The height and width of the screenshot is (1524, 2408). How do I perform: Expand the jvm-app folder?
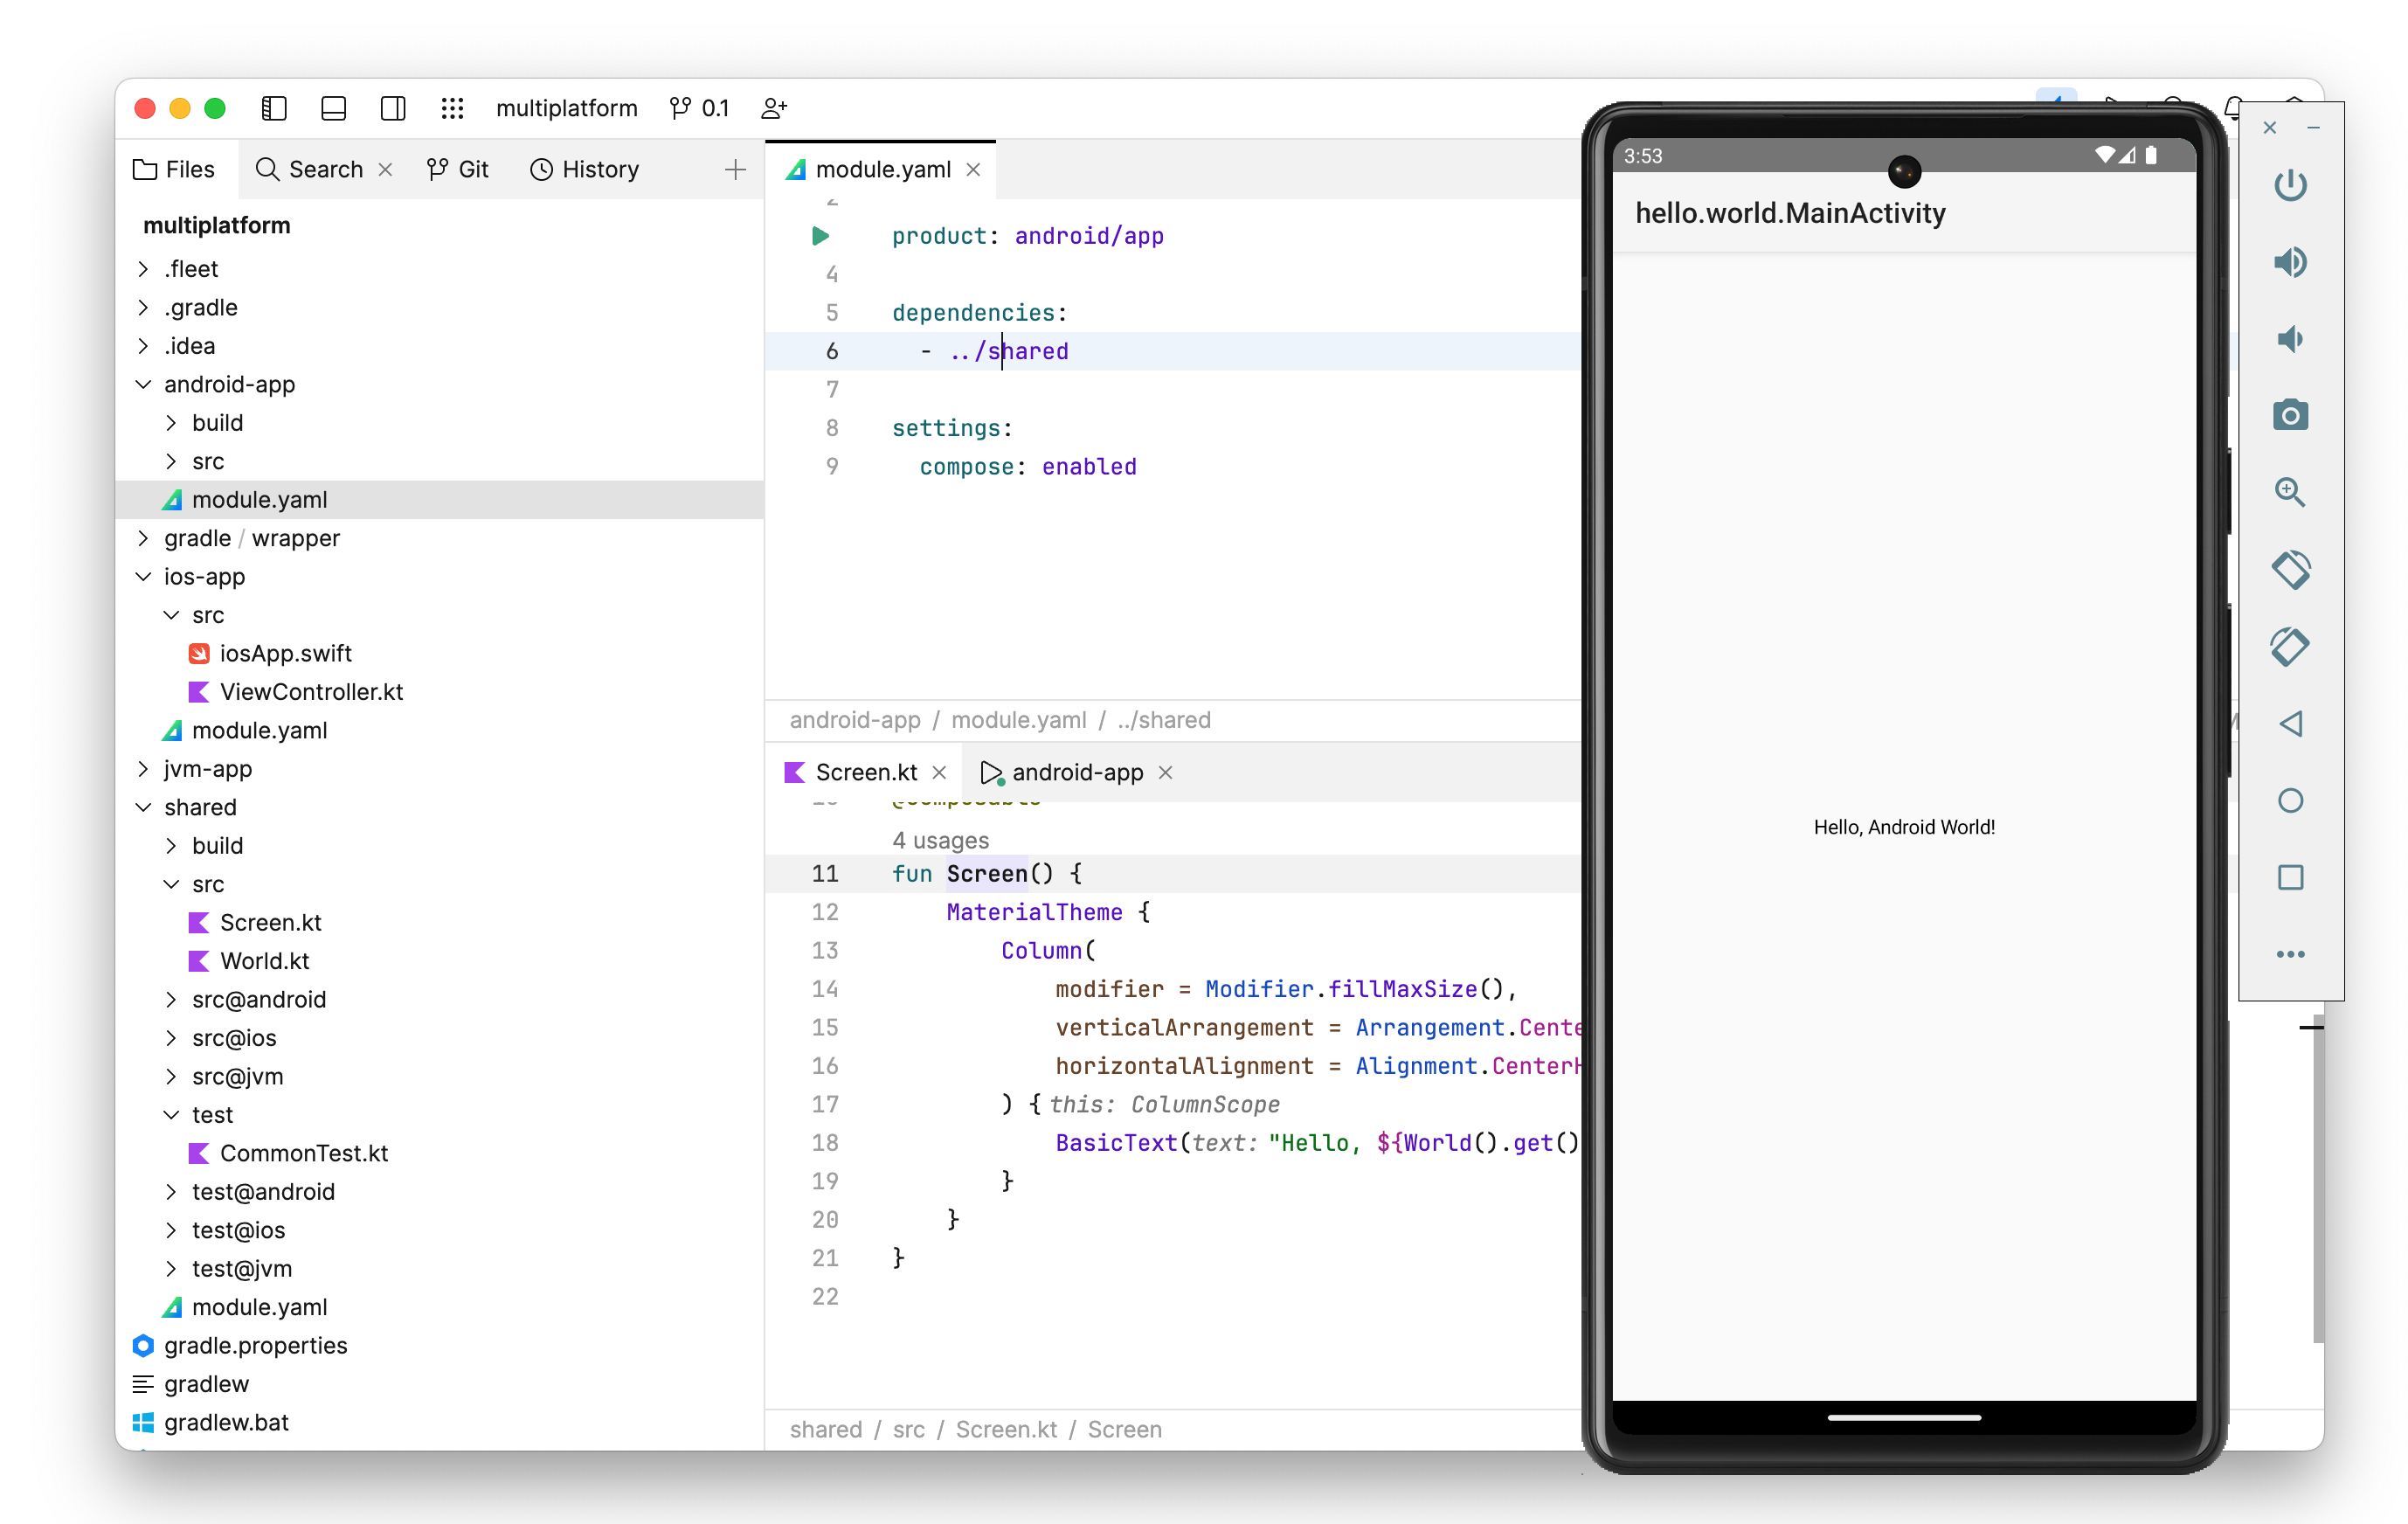tap(143, 769)
